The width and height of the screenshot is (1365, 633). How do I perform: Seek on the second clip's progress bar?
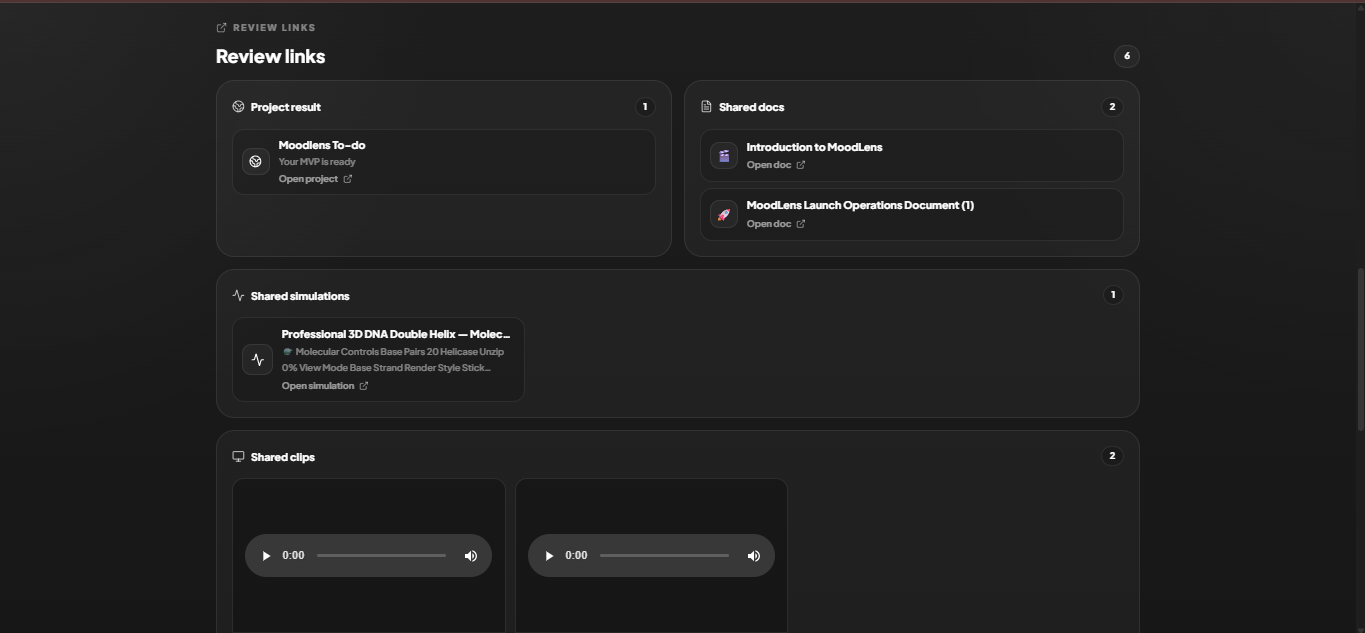pyautogui.click(x=665, y=555)
